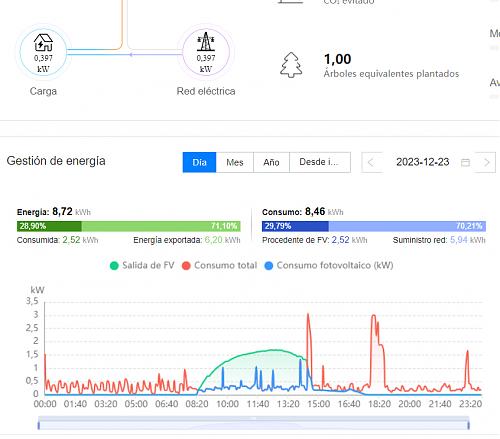Click the Red eléctrica pylon icon
Screen dimensions: 500x439
point(206,42)
